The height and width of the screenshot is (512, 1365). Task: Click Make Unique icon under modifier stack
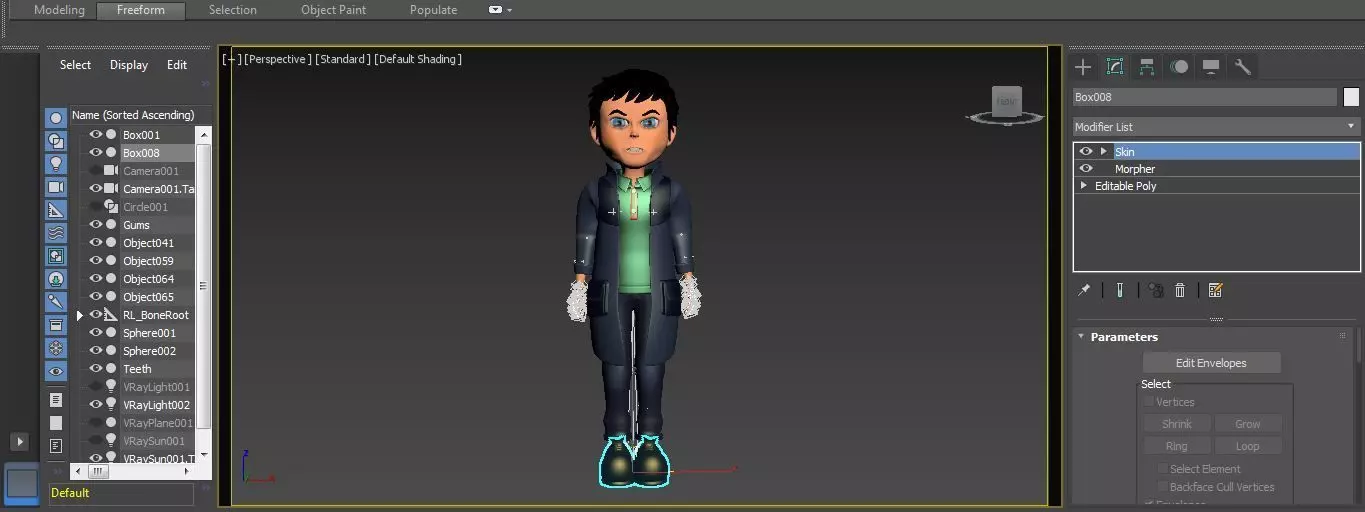pyautogui.click(x=1156, y=290)
